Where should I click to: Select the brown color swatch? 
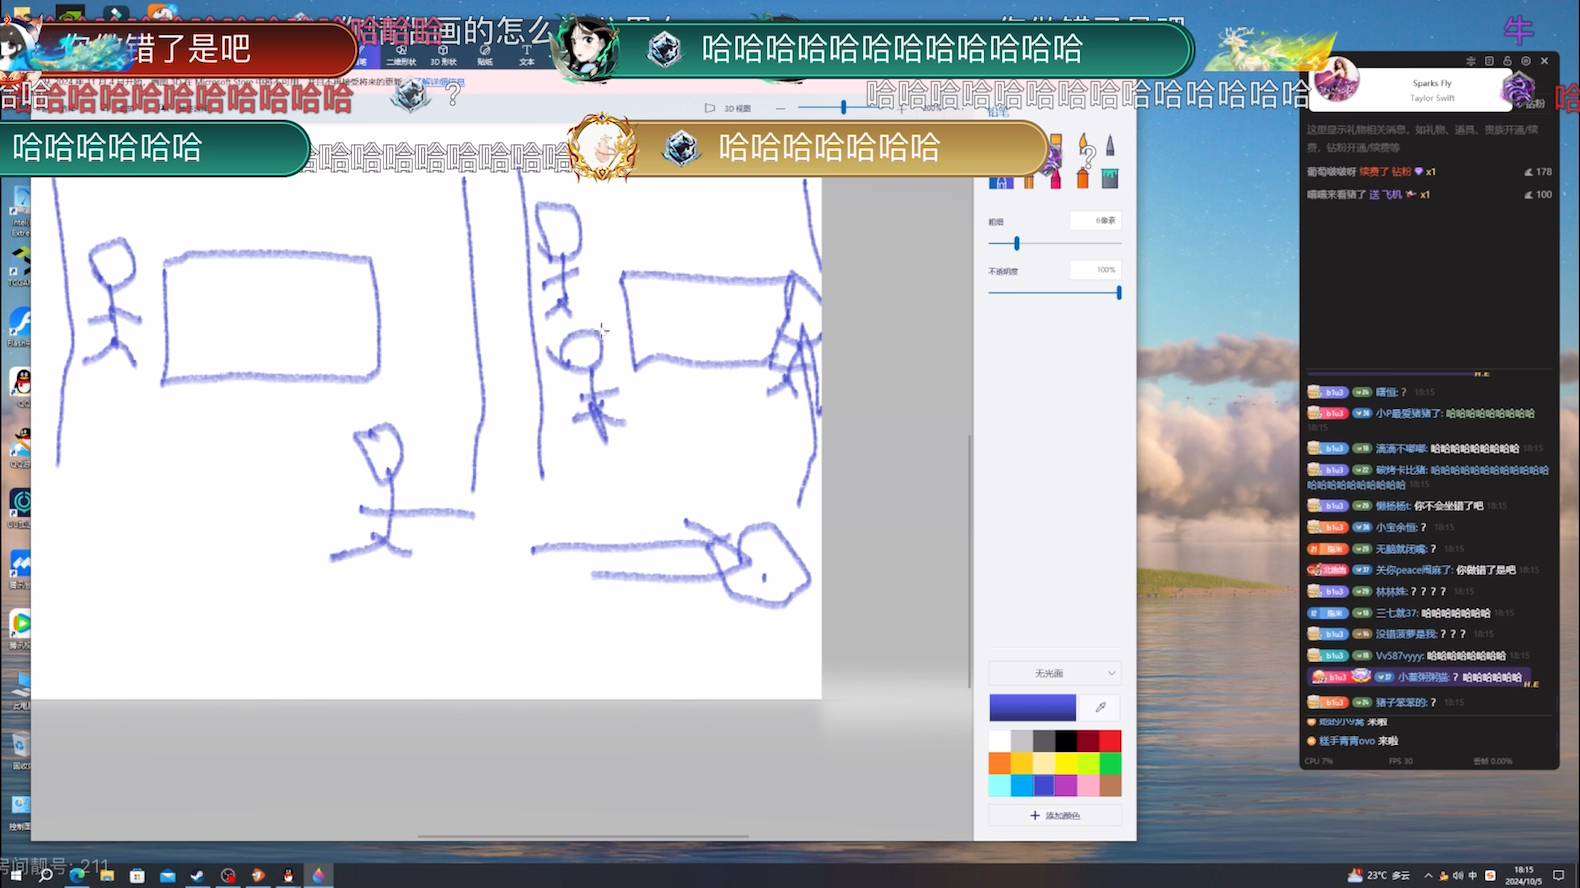coord(1110,786)
